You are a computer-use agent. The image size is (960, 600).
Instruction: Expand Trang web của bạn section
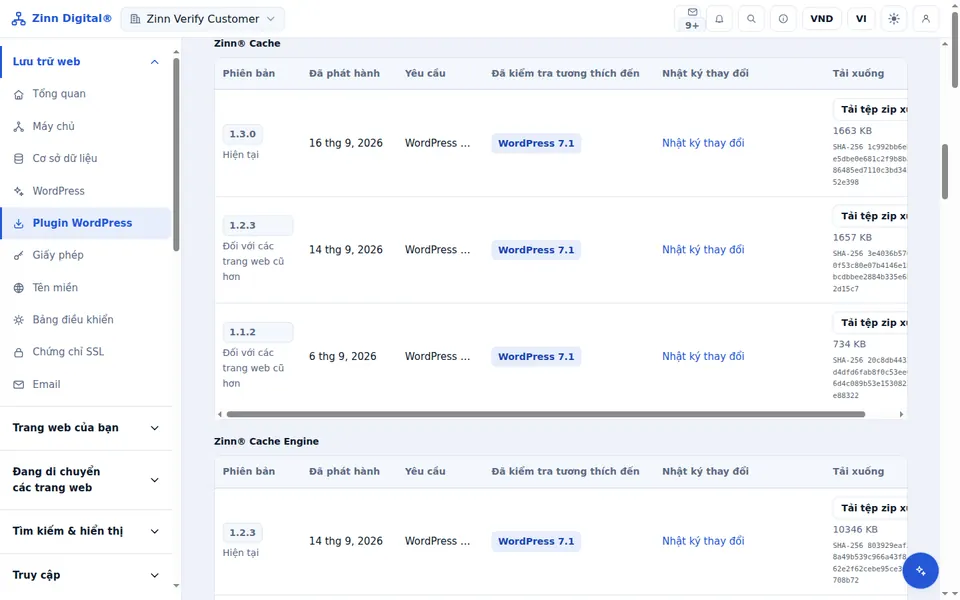pyautogui.click(x=86, y=428)
